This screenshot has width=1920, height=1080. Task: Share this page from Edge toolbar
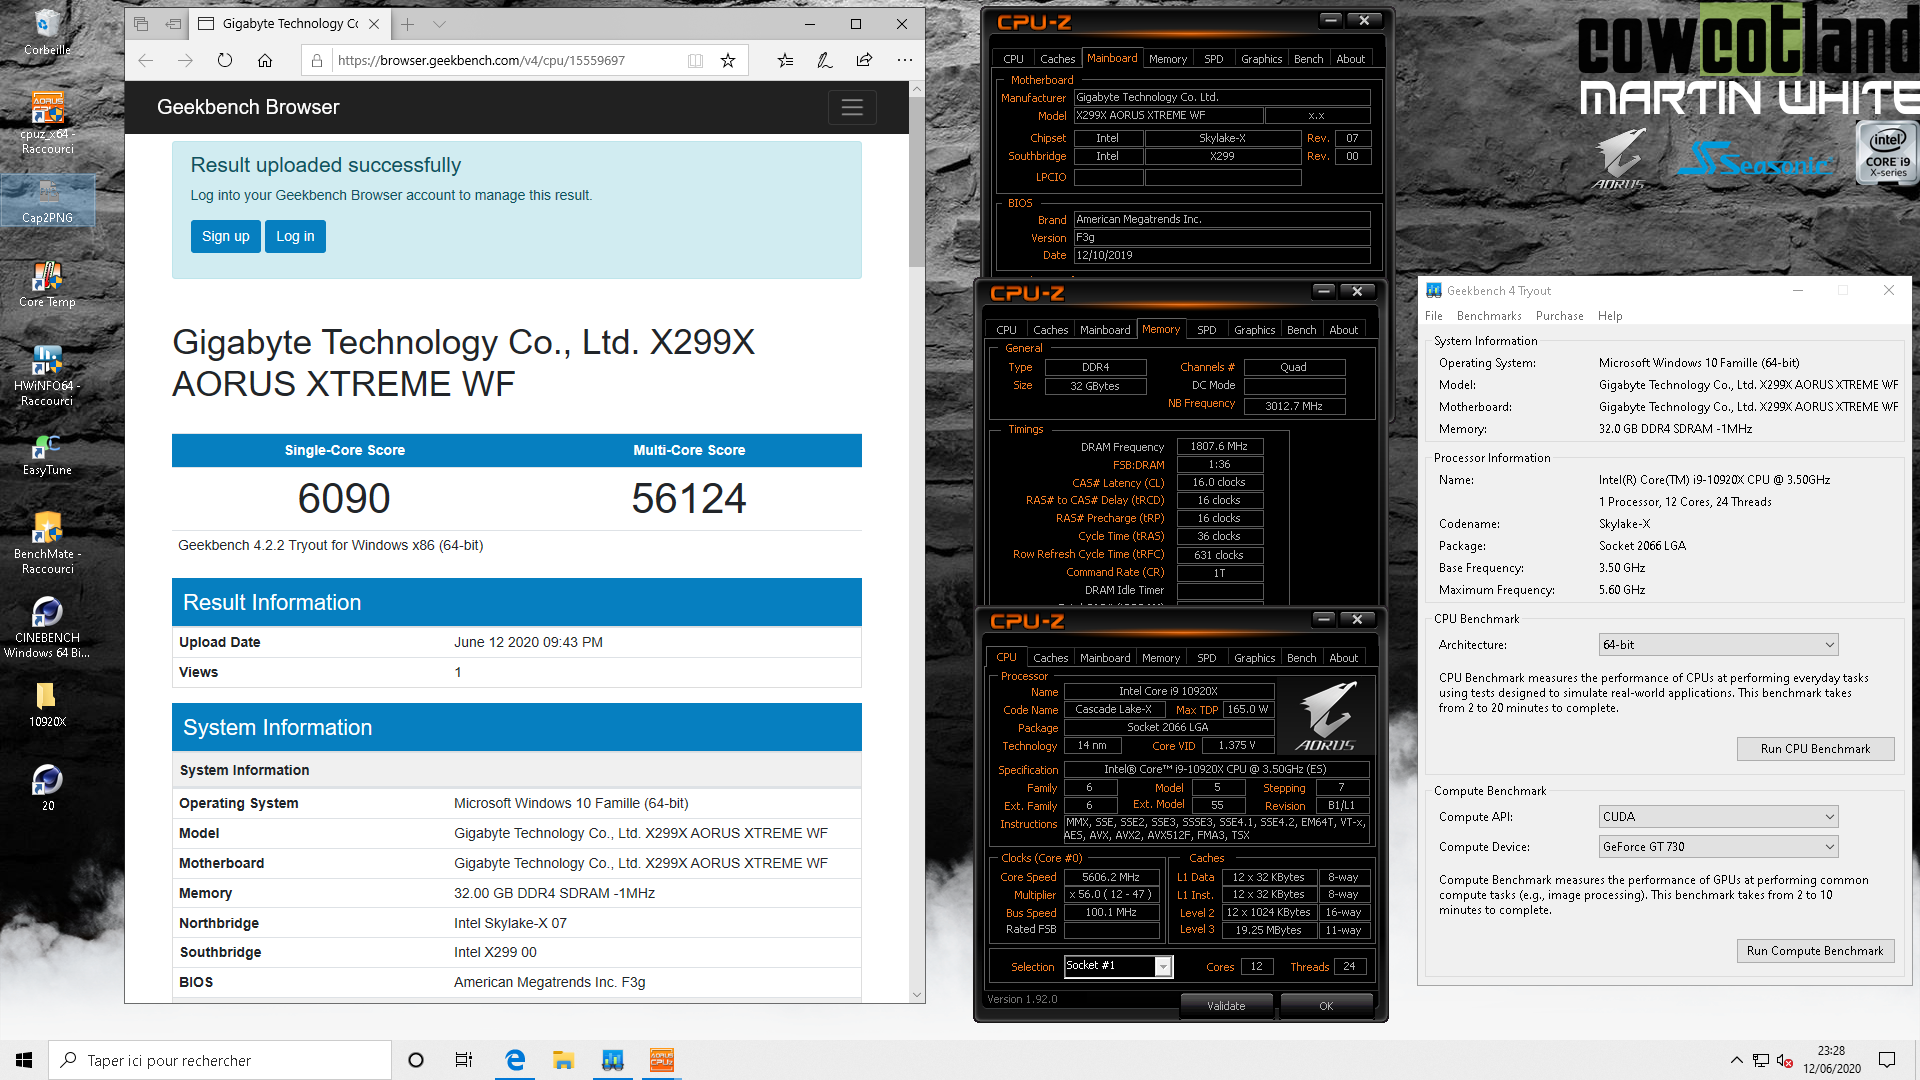point(865,61)
